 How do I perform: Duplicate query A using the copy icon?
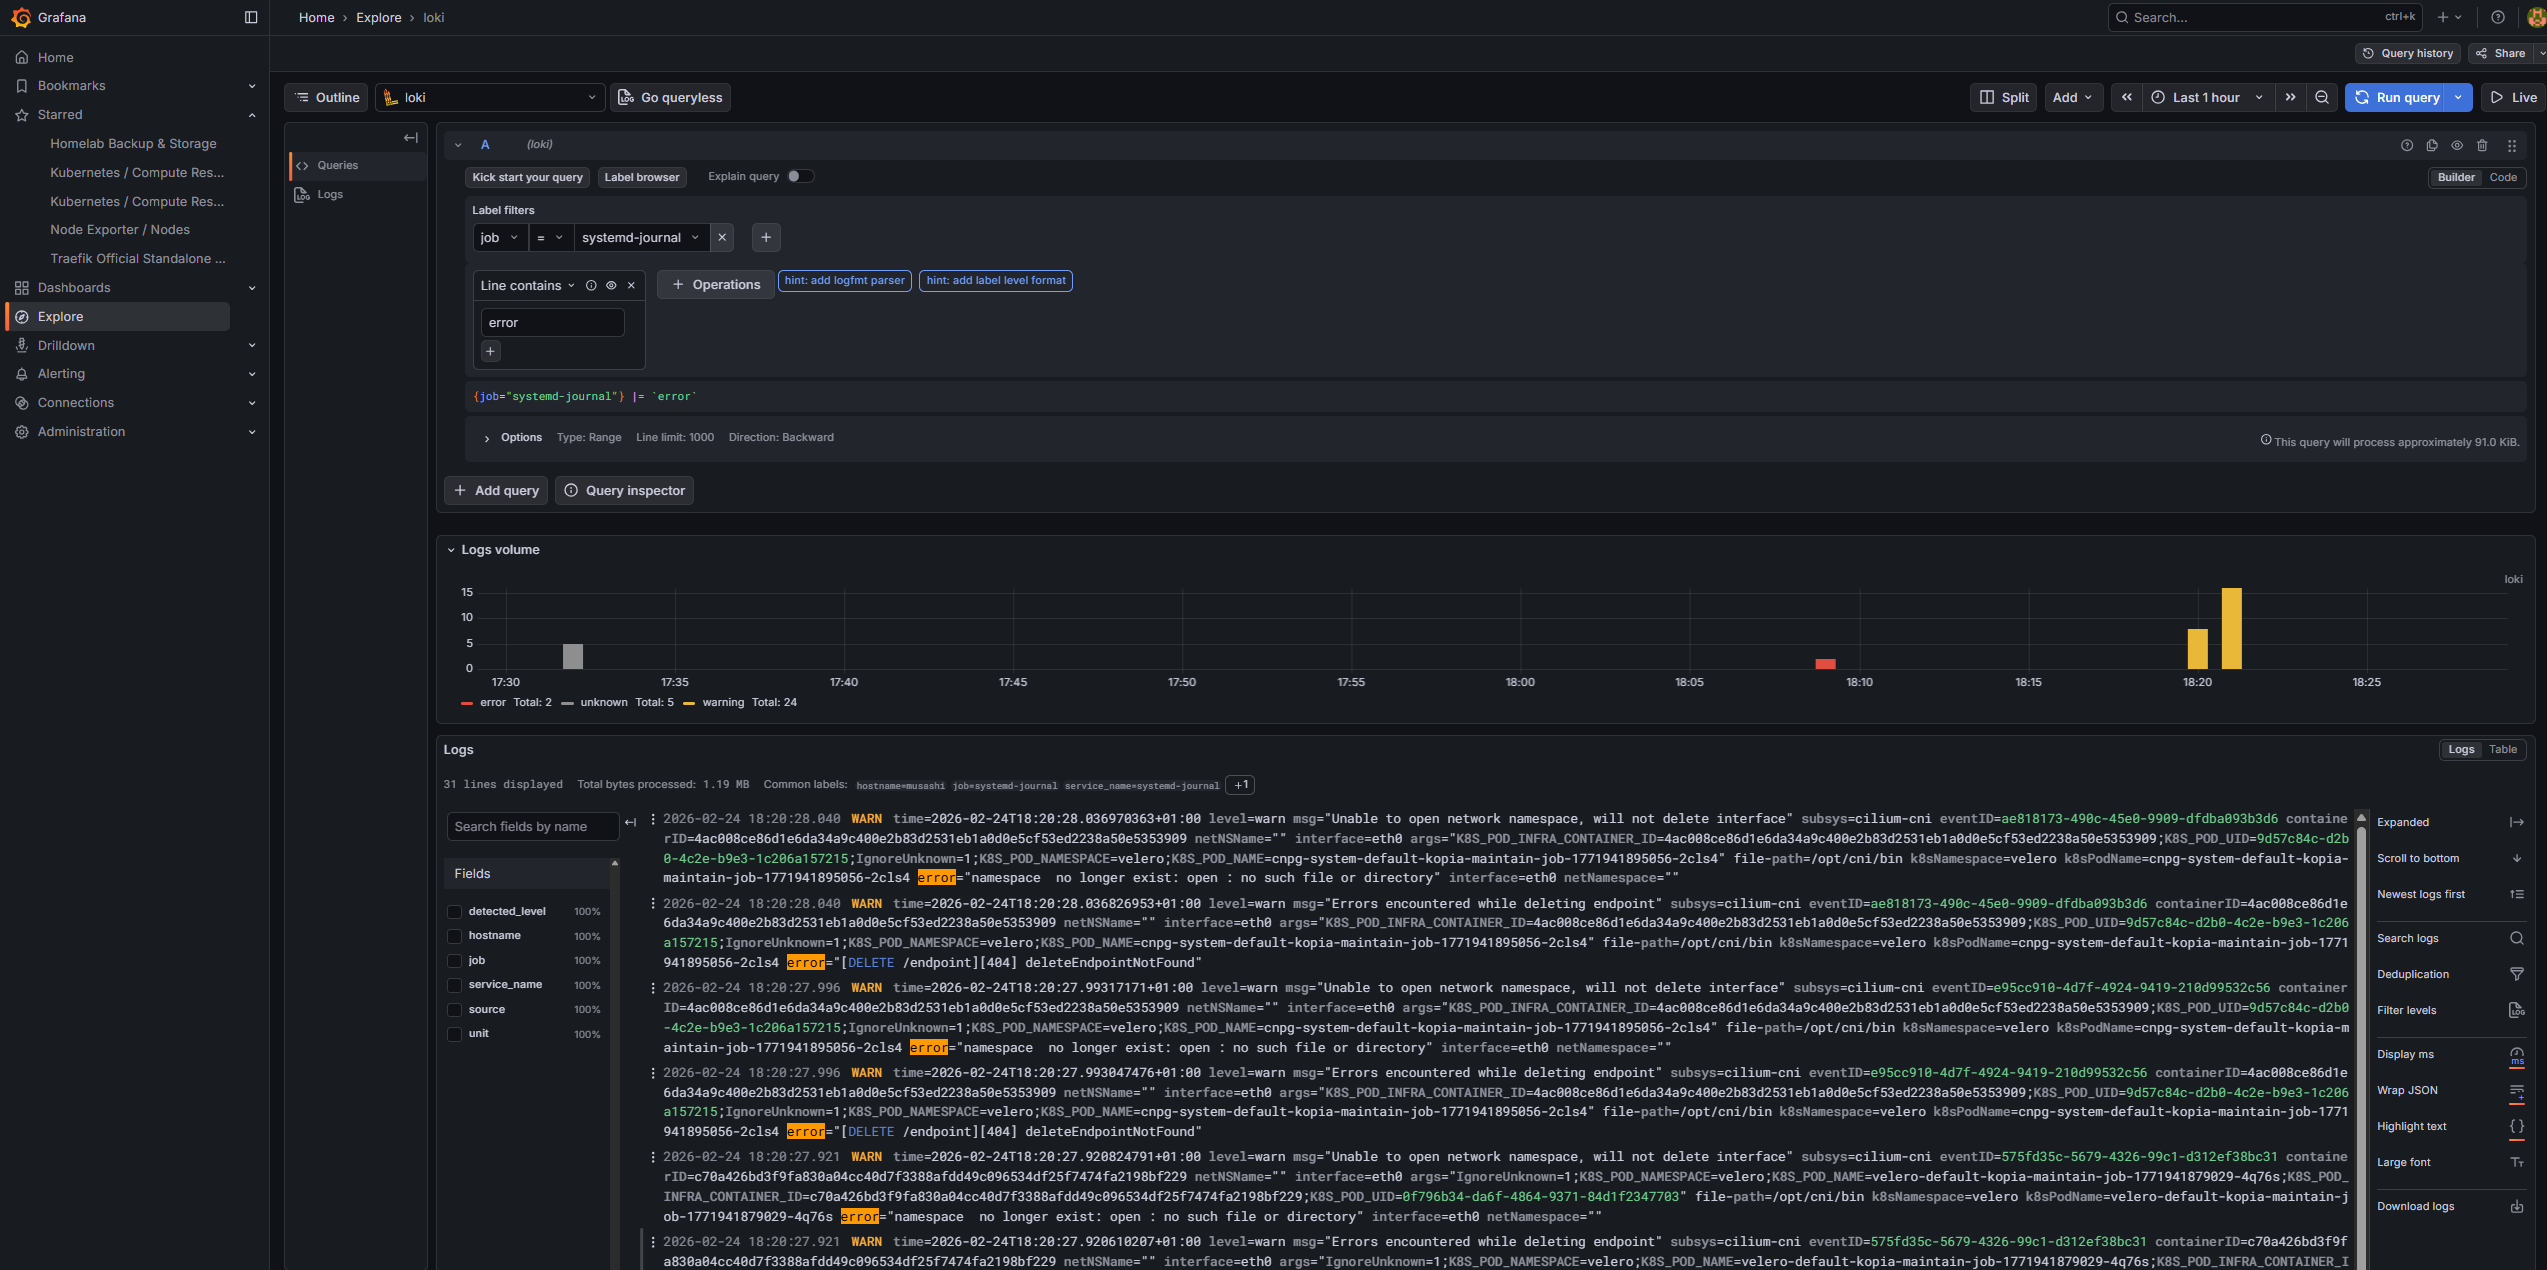(2432, 145)
